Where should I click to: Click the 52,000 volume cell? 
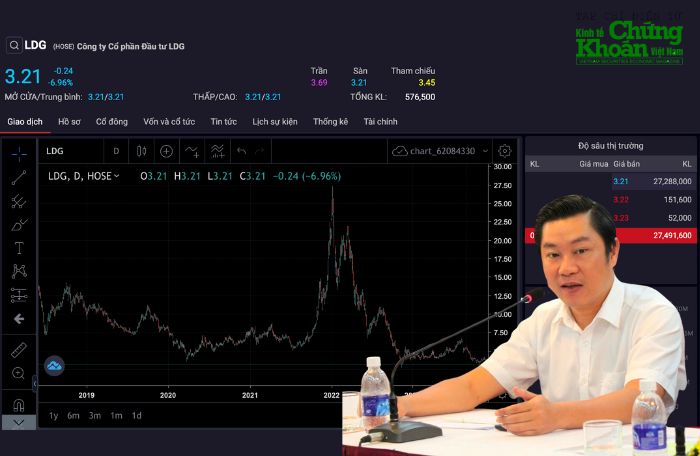680,218
